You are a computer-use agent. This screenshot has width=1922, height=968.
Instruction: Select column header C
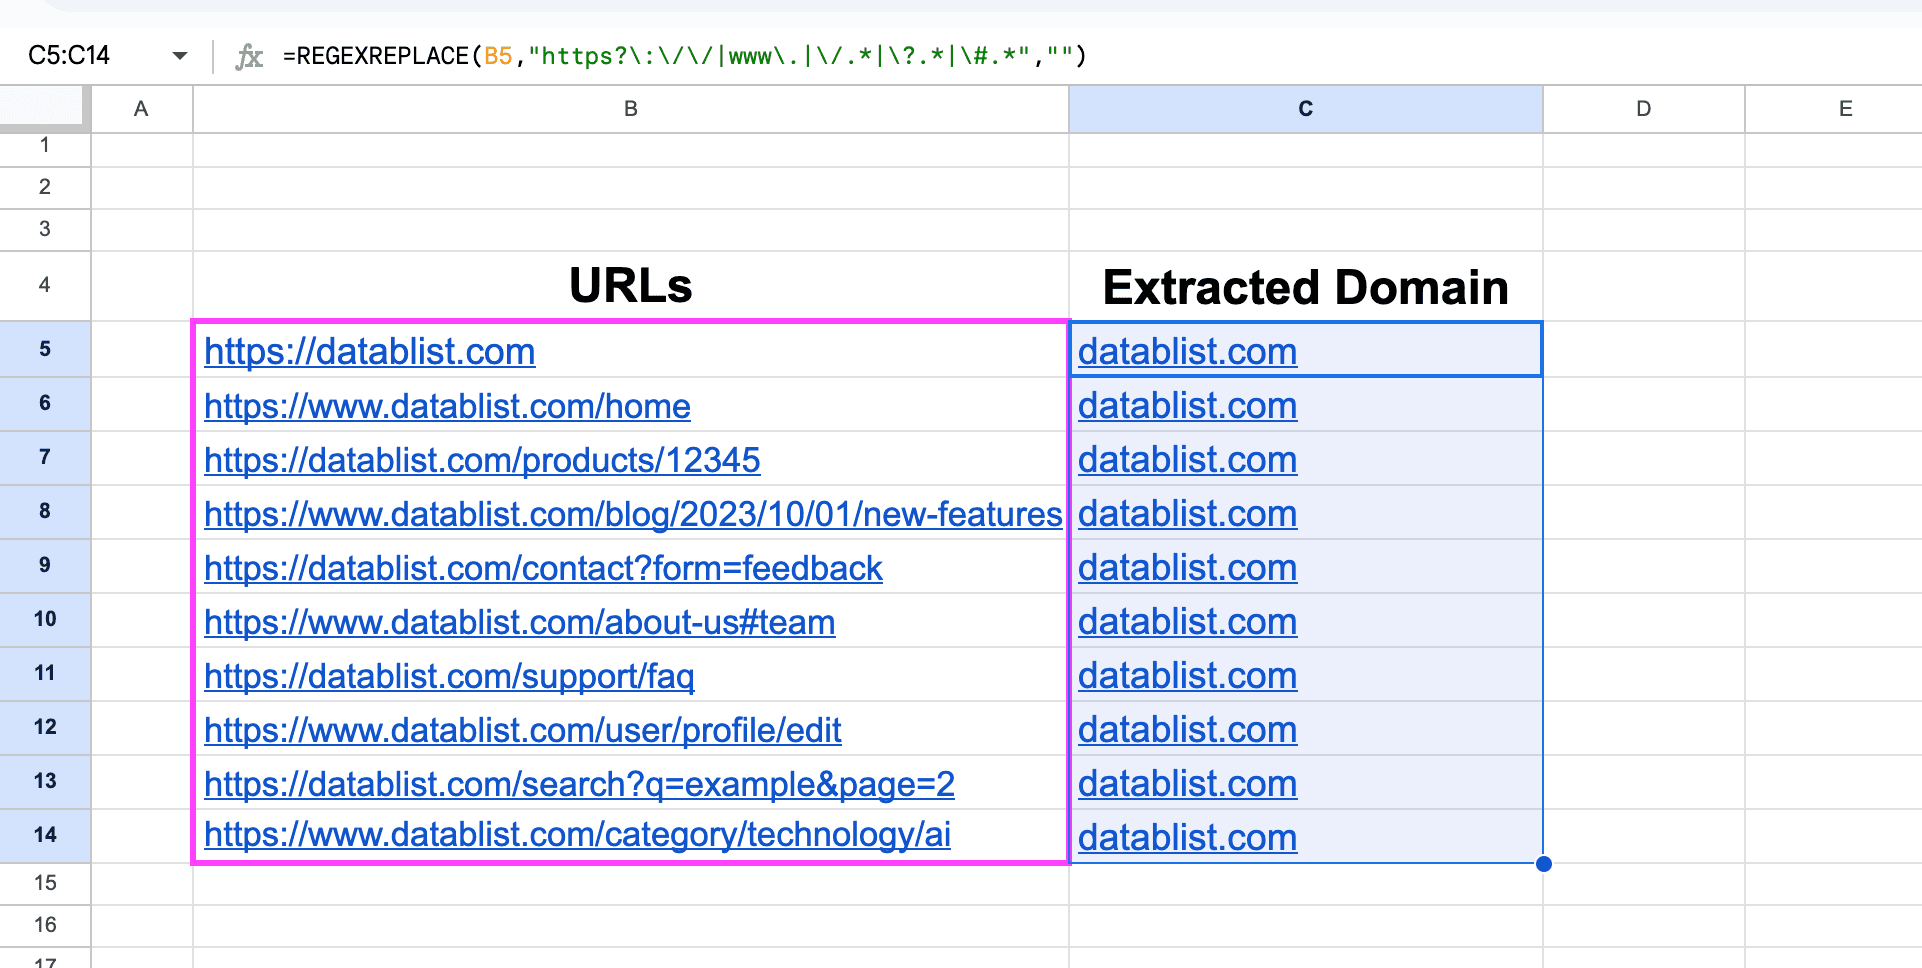tap(1304, 109)
